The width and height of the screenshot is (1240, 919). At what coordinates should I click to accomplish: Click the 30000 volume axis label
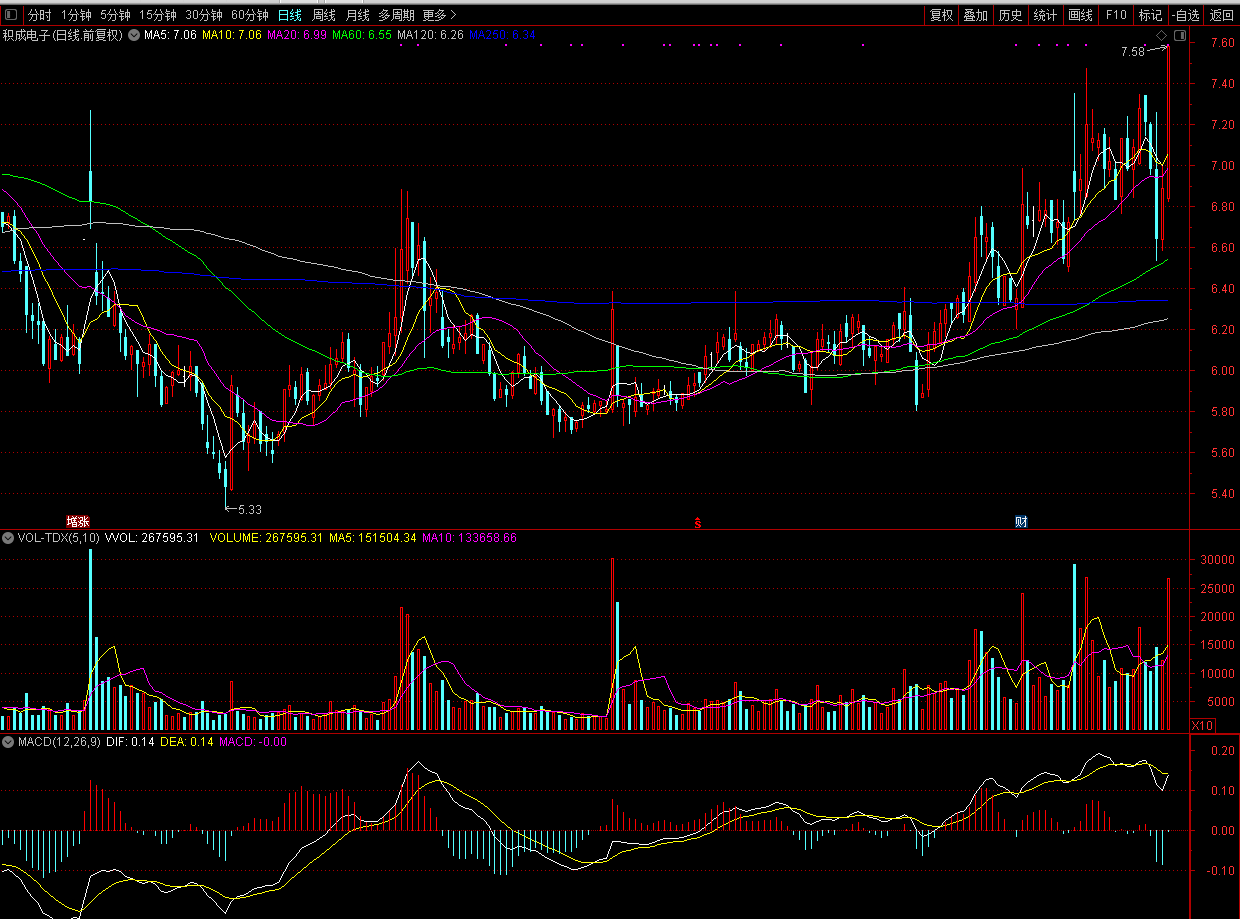(x=1218, y=560)
